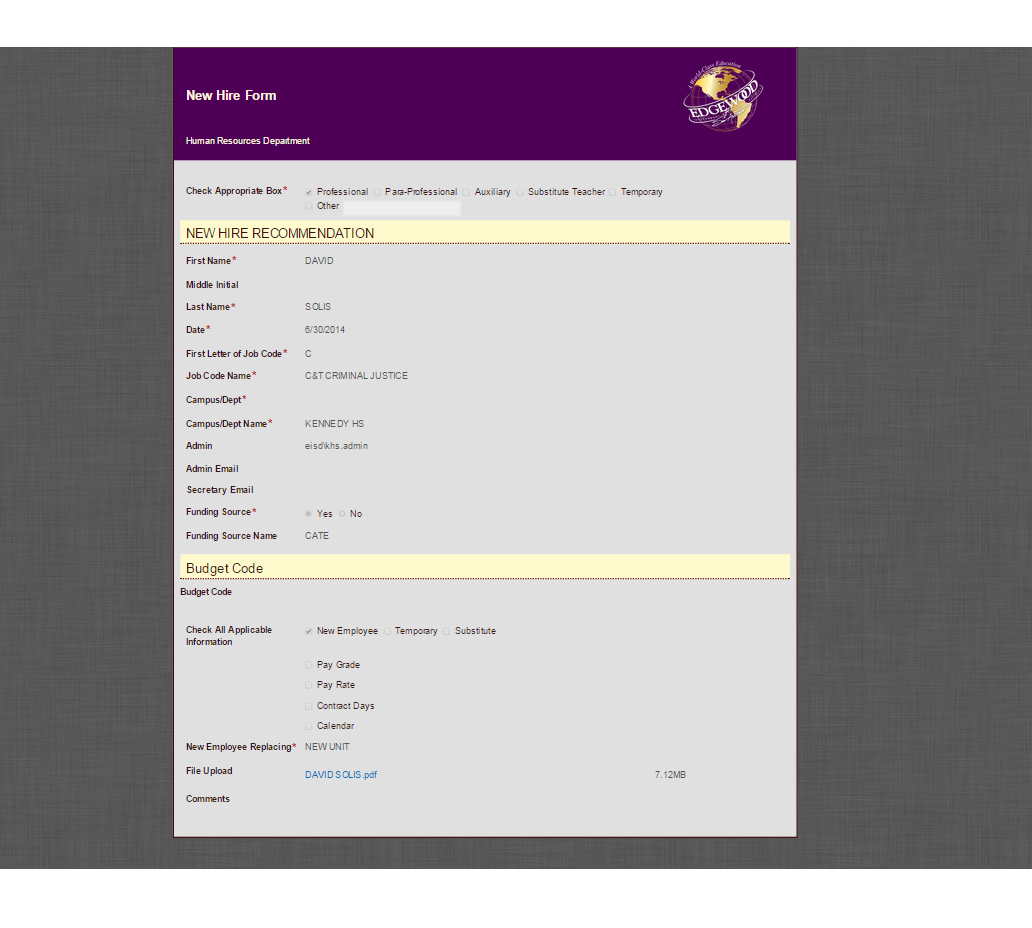Click the Admin Email label
The height and width of the screenshot is (928, 1032).
[x=212, y=469]
